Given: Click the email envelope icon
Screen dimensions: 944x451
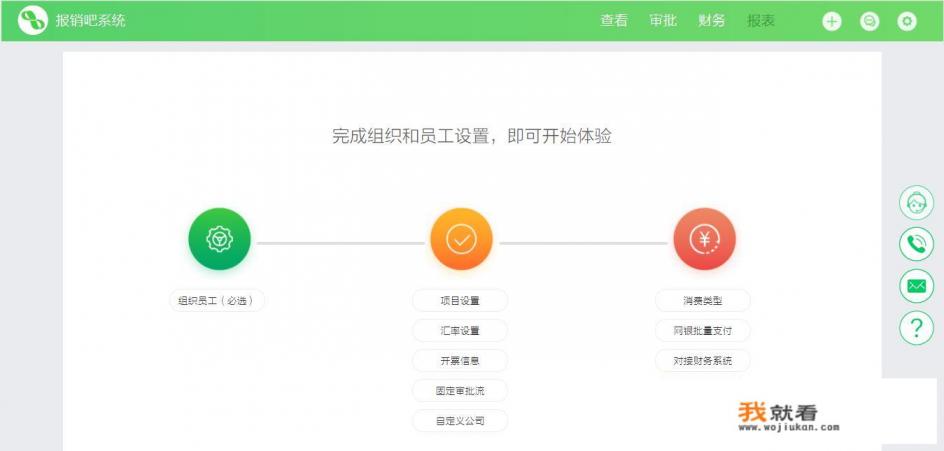Looking at the screenshot, I should 916,286.
